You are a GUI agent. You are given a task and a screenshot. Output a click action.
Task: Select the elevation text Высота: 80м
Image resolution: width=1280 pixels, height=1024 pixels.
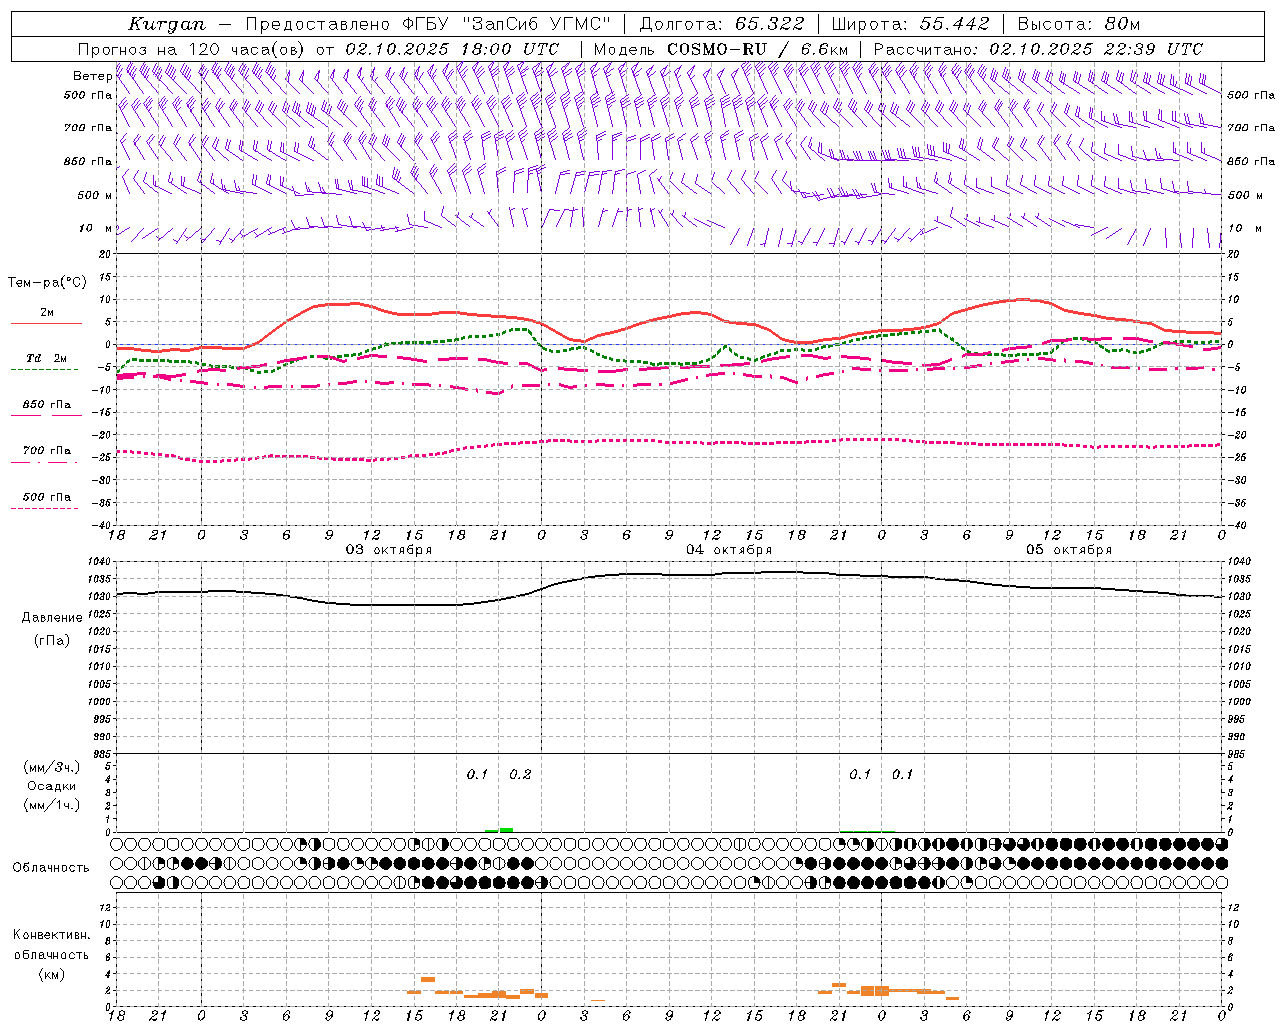pyautogui.click(x=1079, y=24)
